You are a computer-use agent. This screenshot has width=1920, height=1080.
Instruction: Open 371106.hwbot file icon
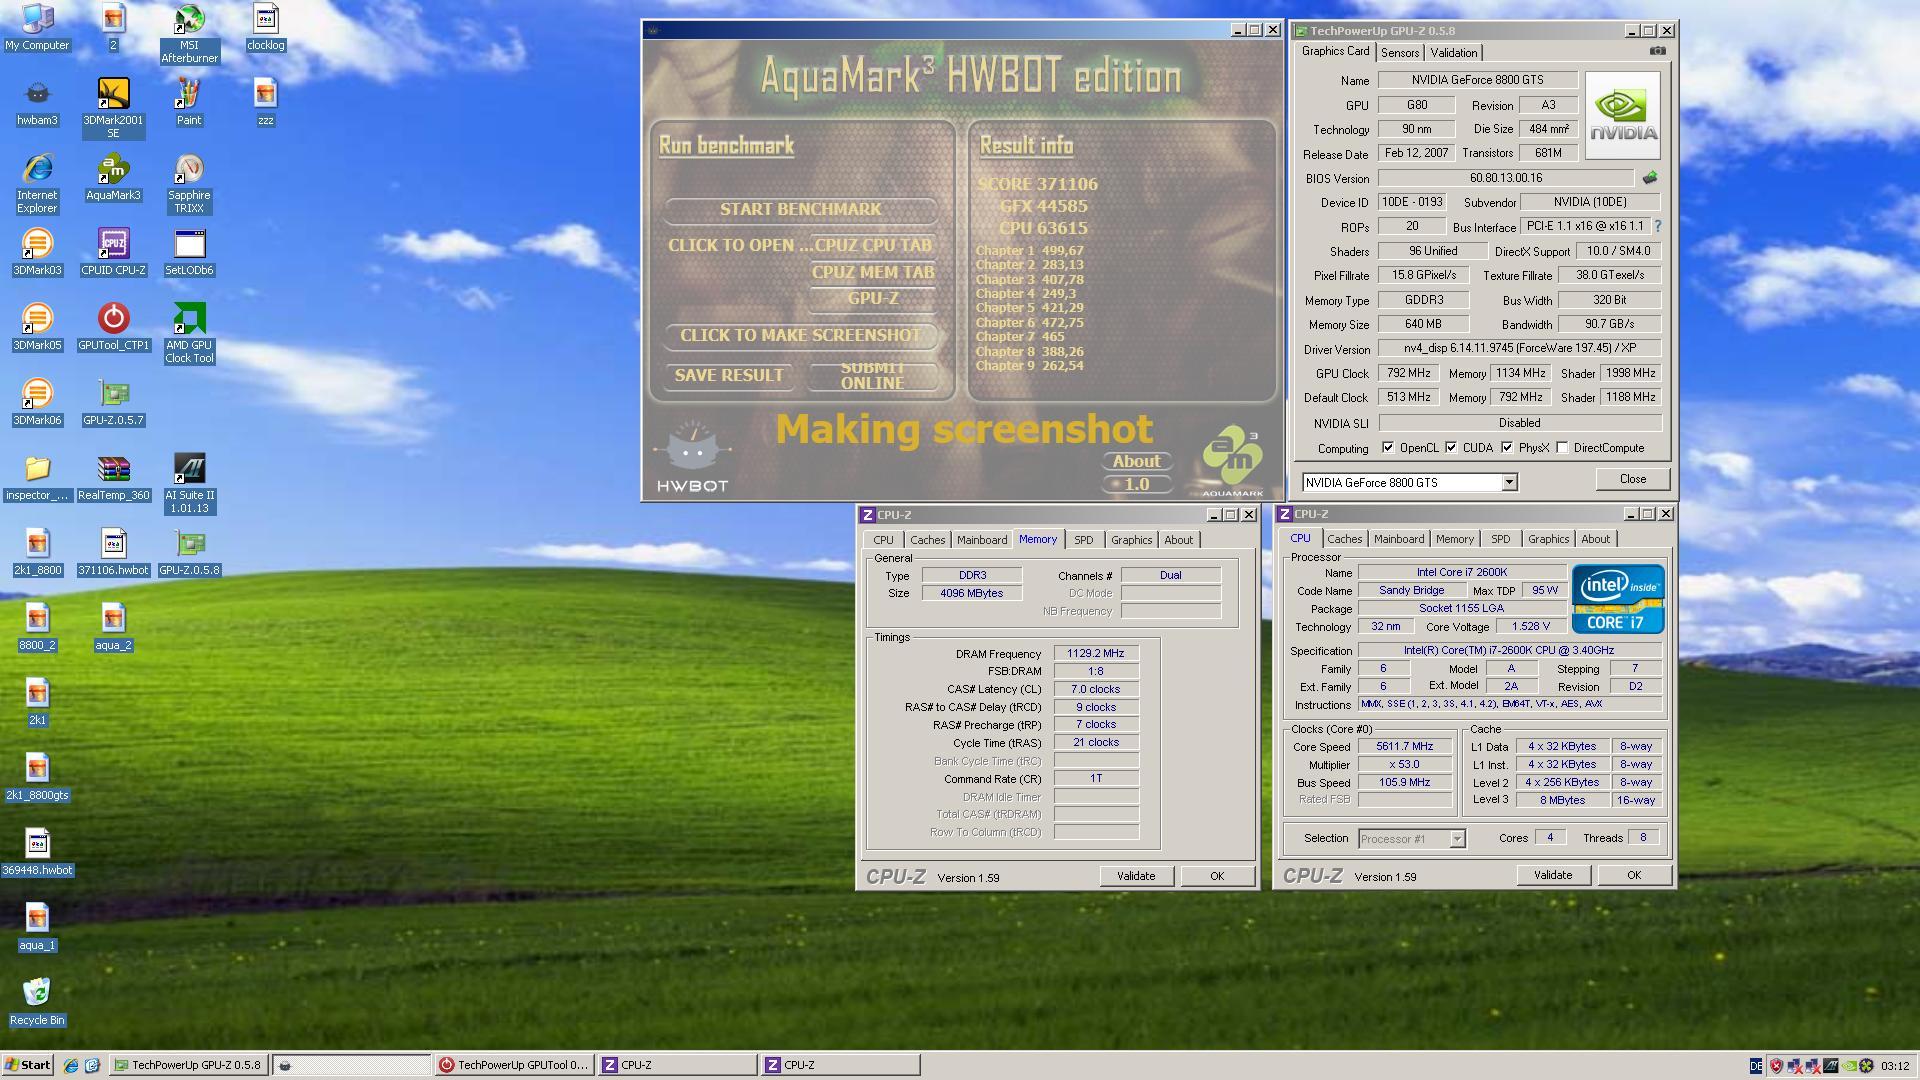[113, 552]
